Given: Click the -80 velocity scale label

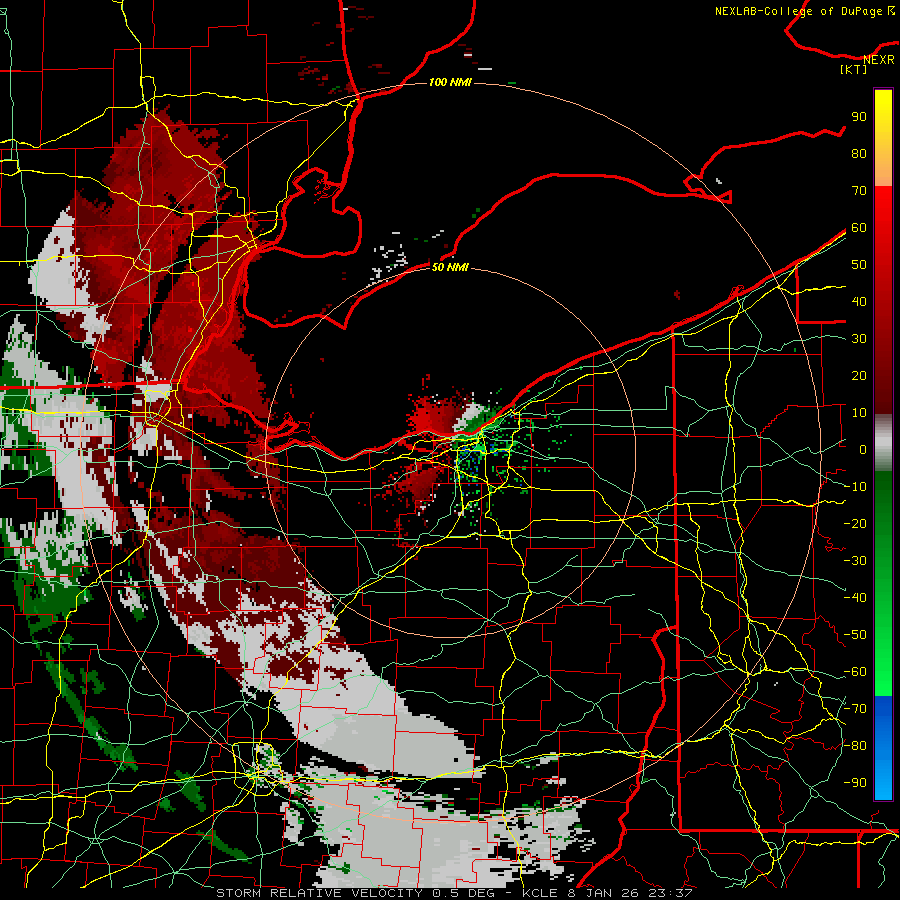Looking at the screenshot, I should click(855, 746).
